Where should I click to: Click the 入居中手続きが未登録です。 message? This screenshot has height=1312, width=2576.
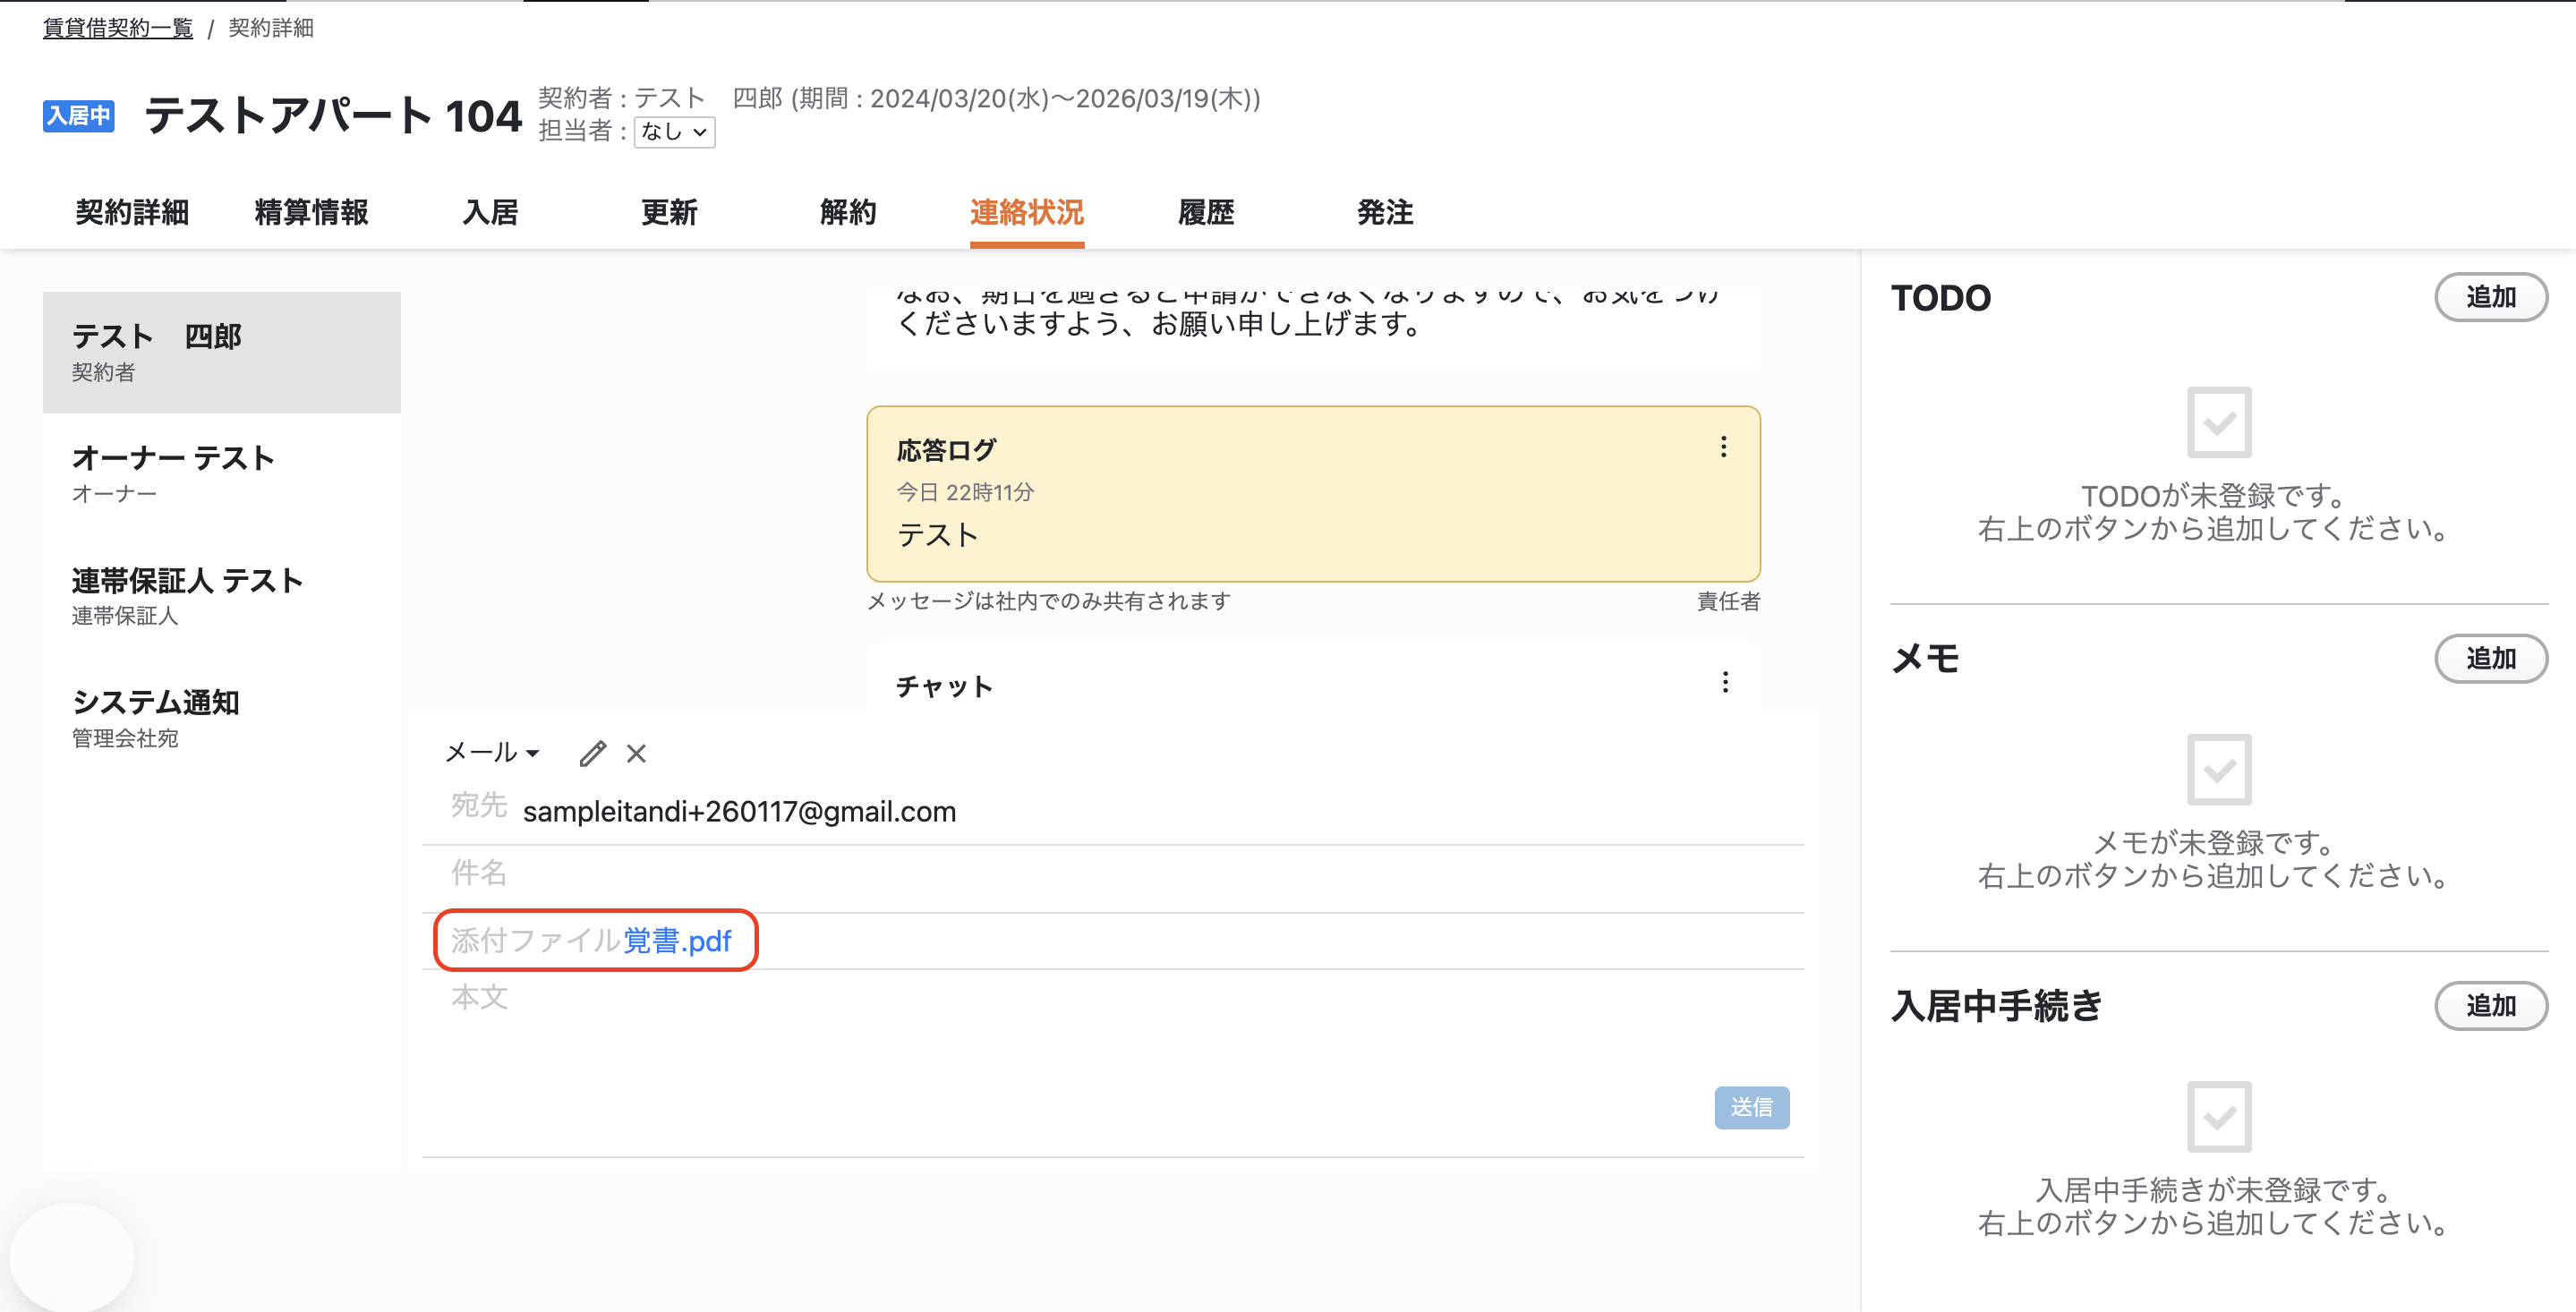coord(2212,1190)
